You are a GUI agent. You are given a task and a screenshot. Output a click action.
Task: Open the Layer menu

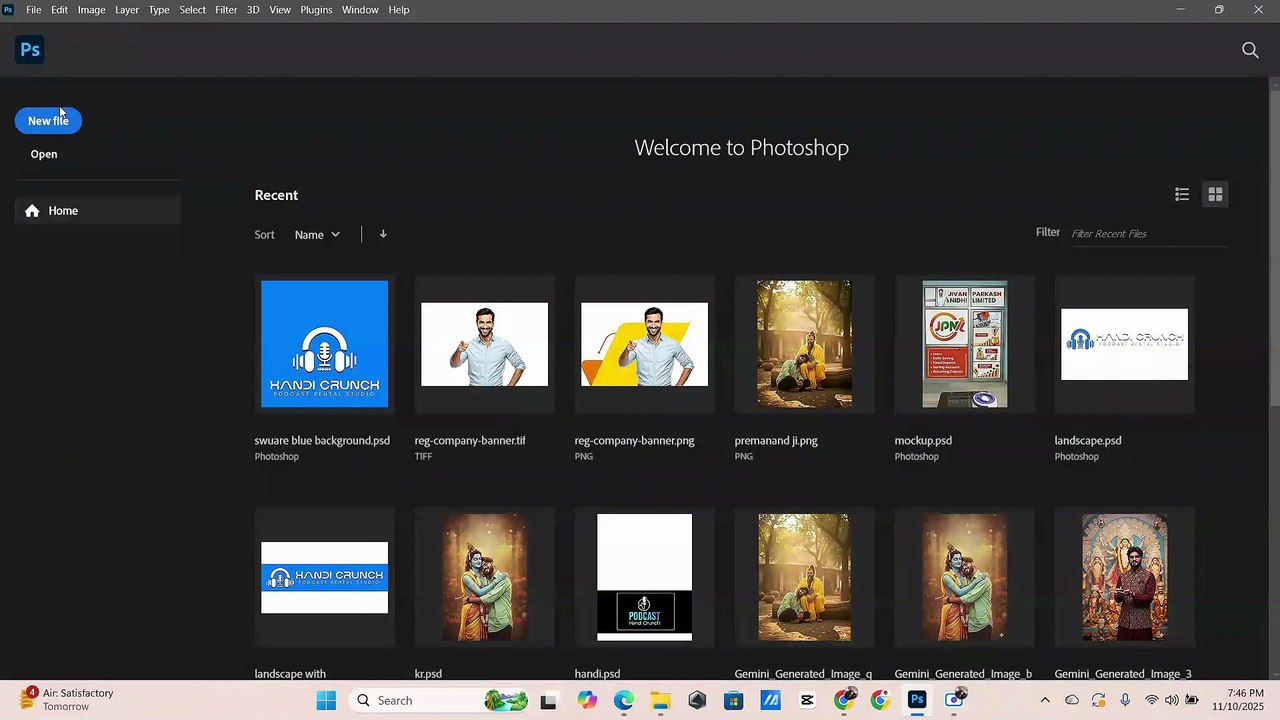pos(127,9)
